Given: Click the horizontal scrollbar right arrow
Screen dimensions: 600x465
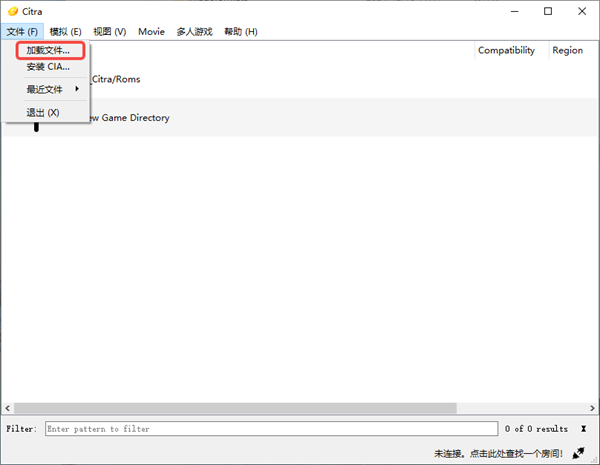Looking at the screenshot, I should point(592,408).
